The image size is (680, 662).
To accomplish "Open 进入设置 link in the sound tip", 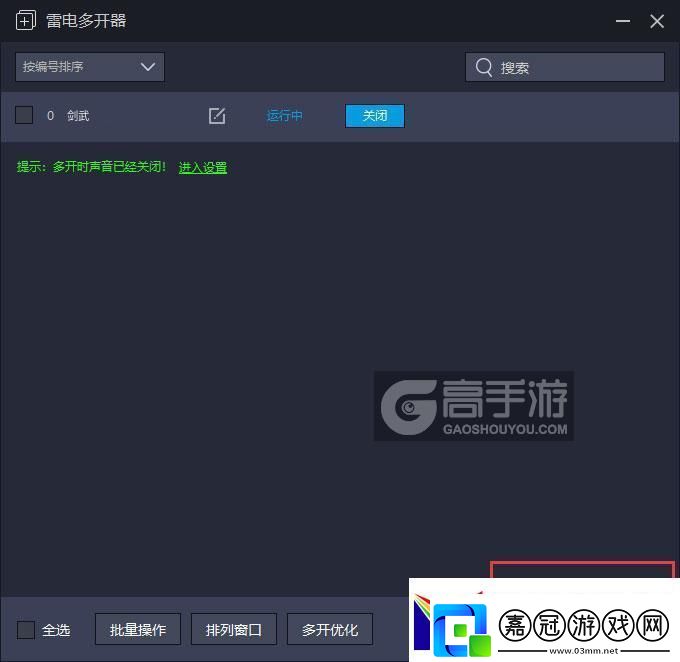I will pos(203,167).
